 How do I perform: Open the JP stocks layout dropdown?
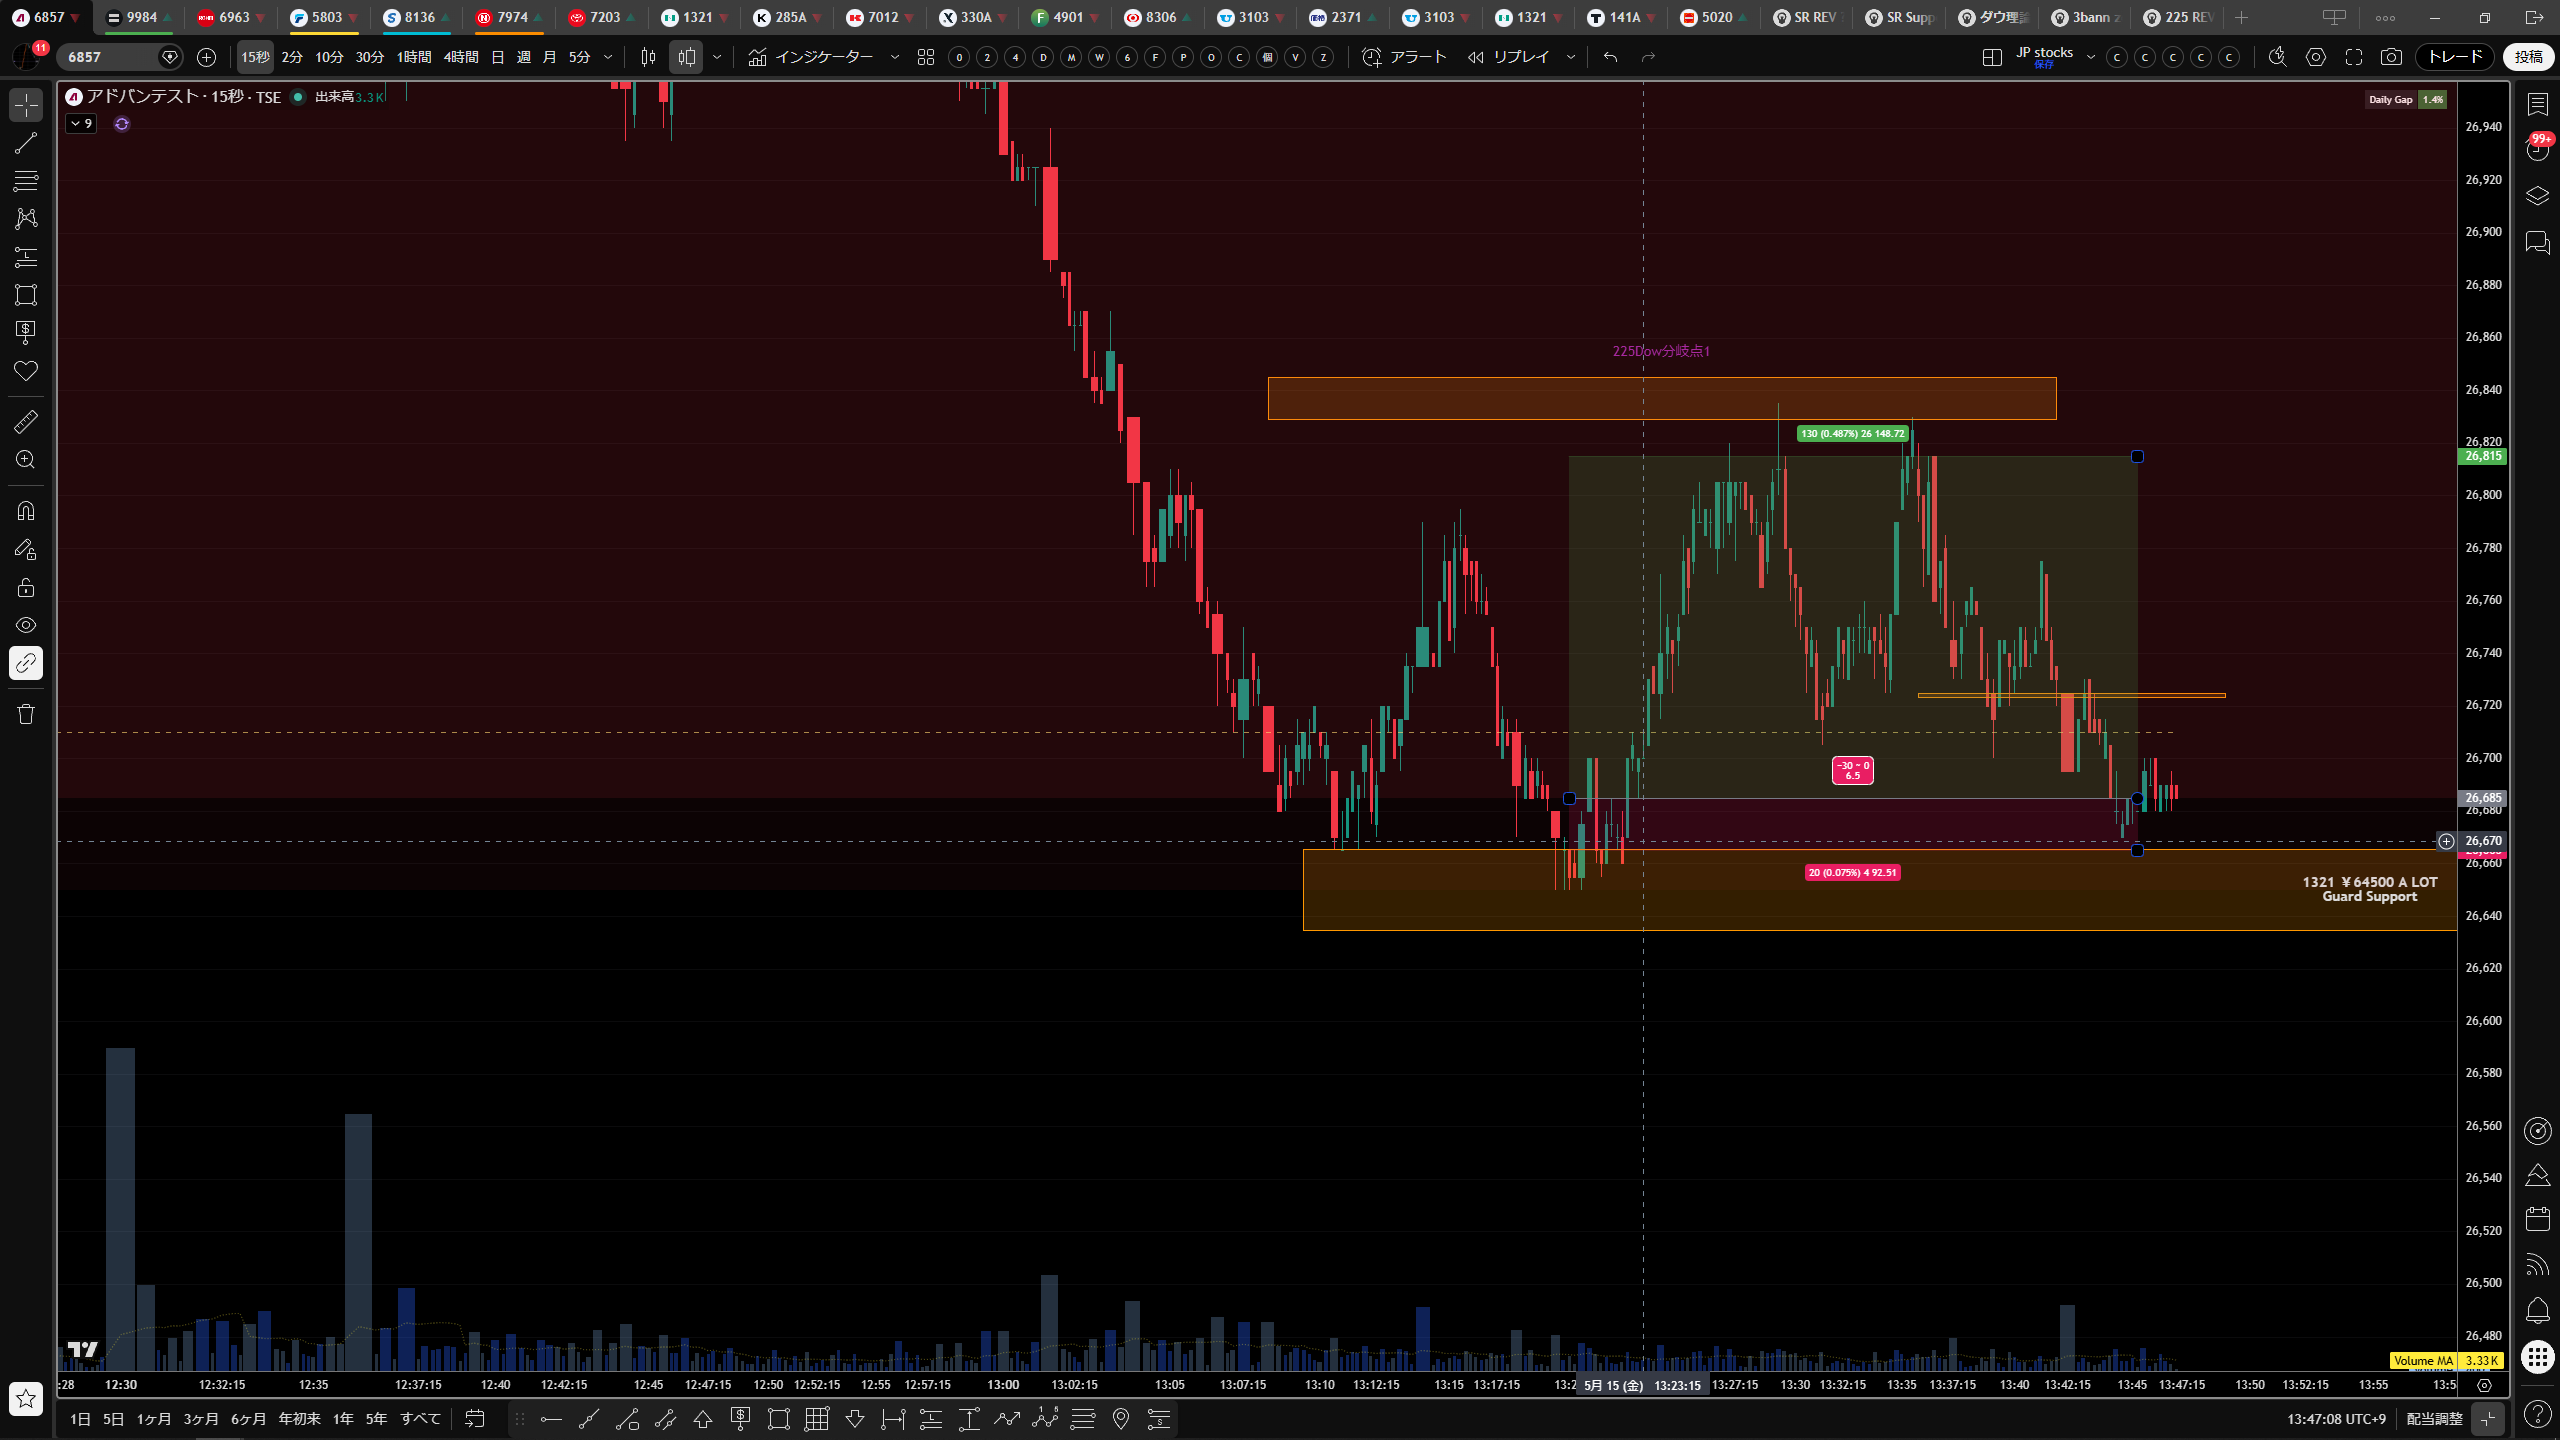tap(2090, 57)
